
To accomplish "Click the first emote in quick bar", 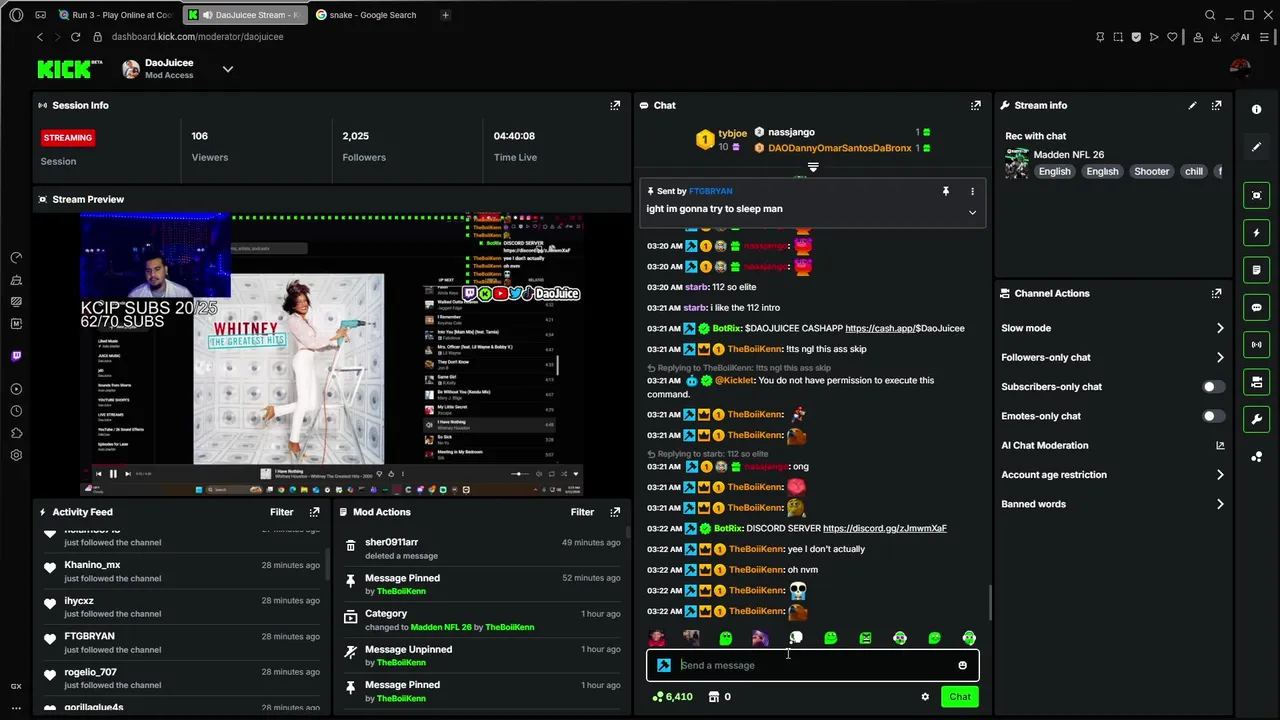I will (x=656, y=638).
